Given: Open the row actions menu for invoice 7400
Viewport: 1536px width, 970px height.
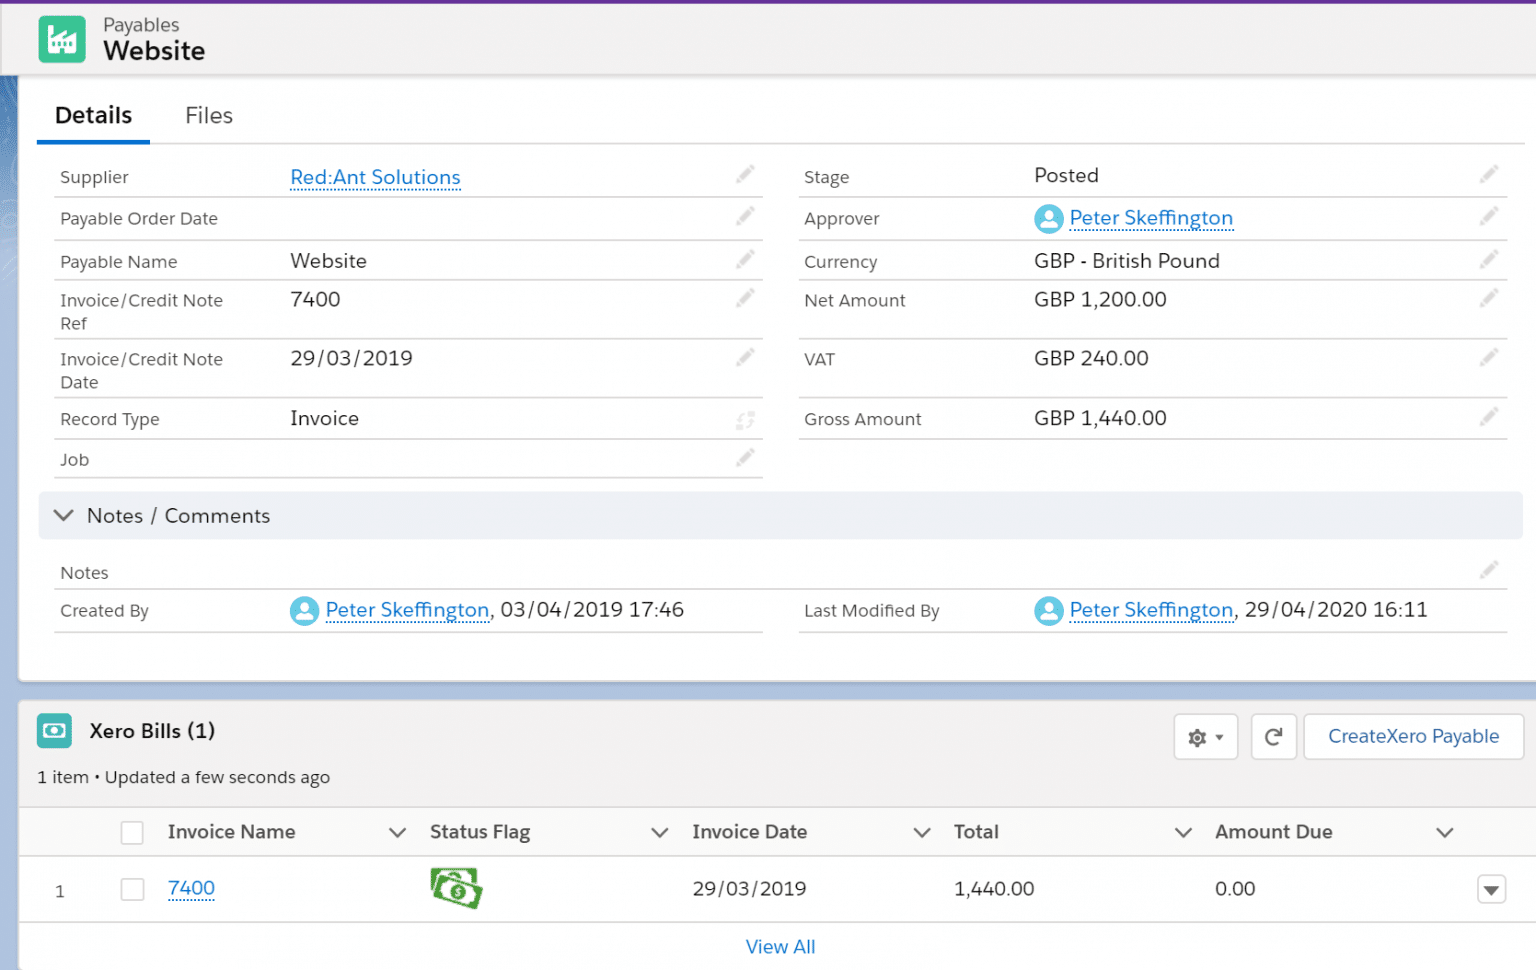Looking at the screenshot, I should click(1491, 889).
